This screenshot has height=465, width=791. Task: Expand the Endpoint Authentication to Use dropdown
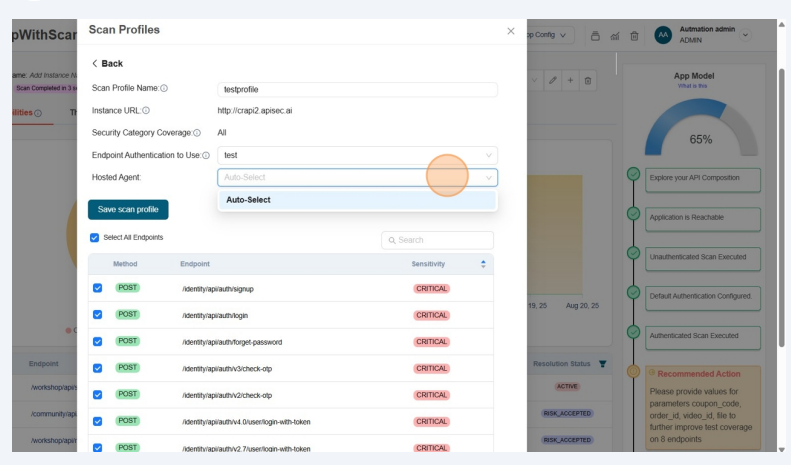pos(357,155)
